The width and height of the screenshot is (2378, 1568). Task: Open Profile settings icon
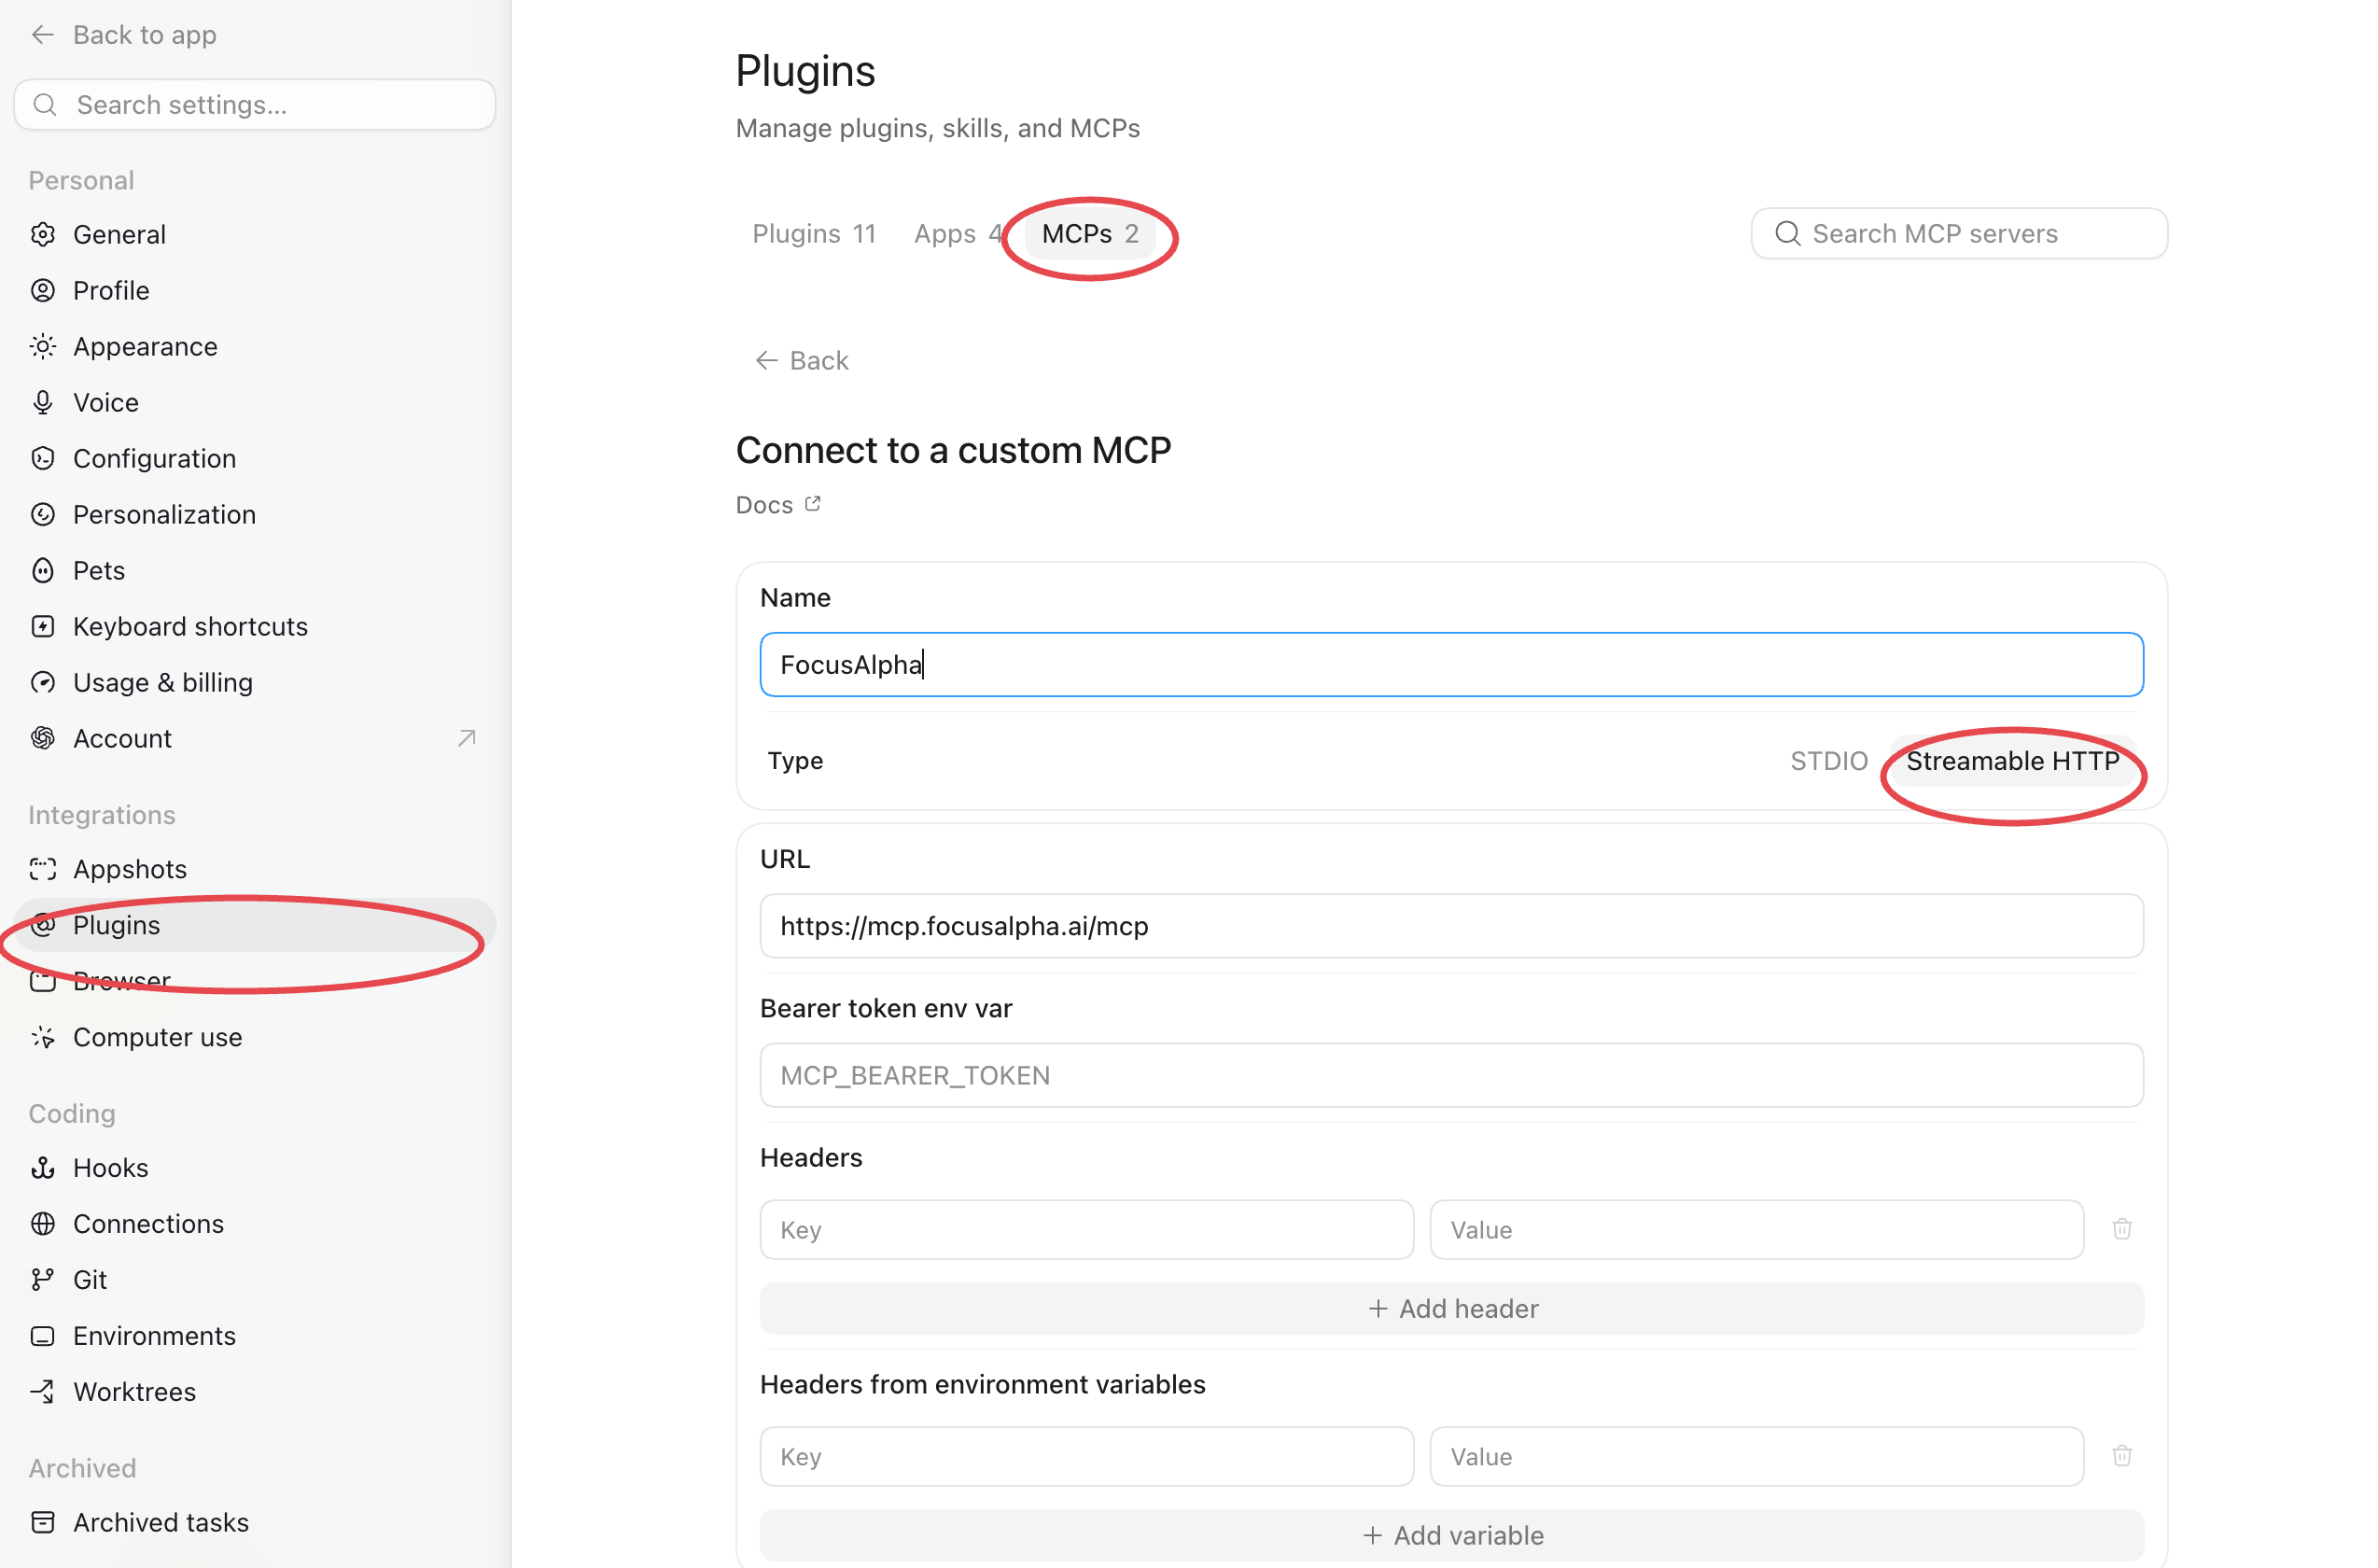43,290
